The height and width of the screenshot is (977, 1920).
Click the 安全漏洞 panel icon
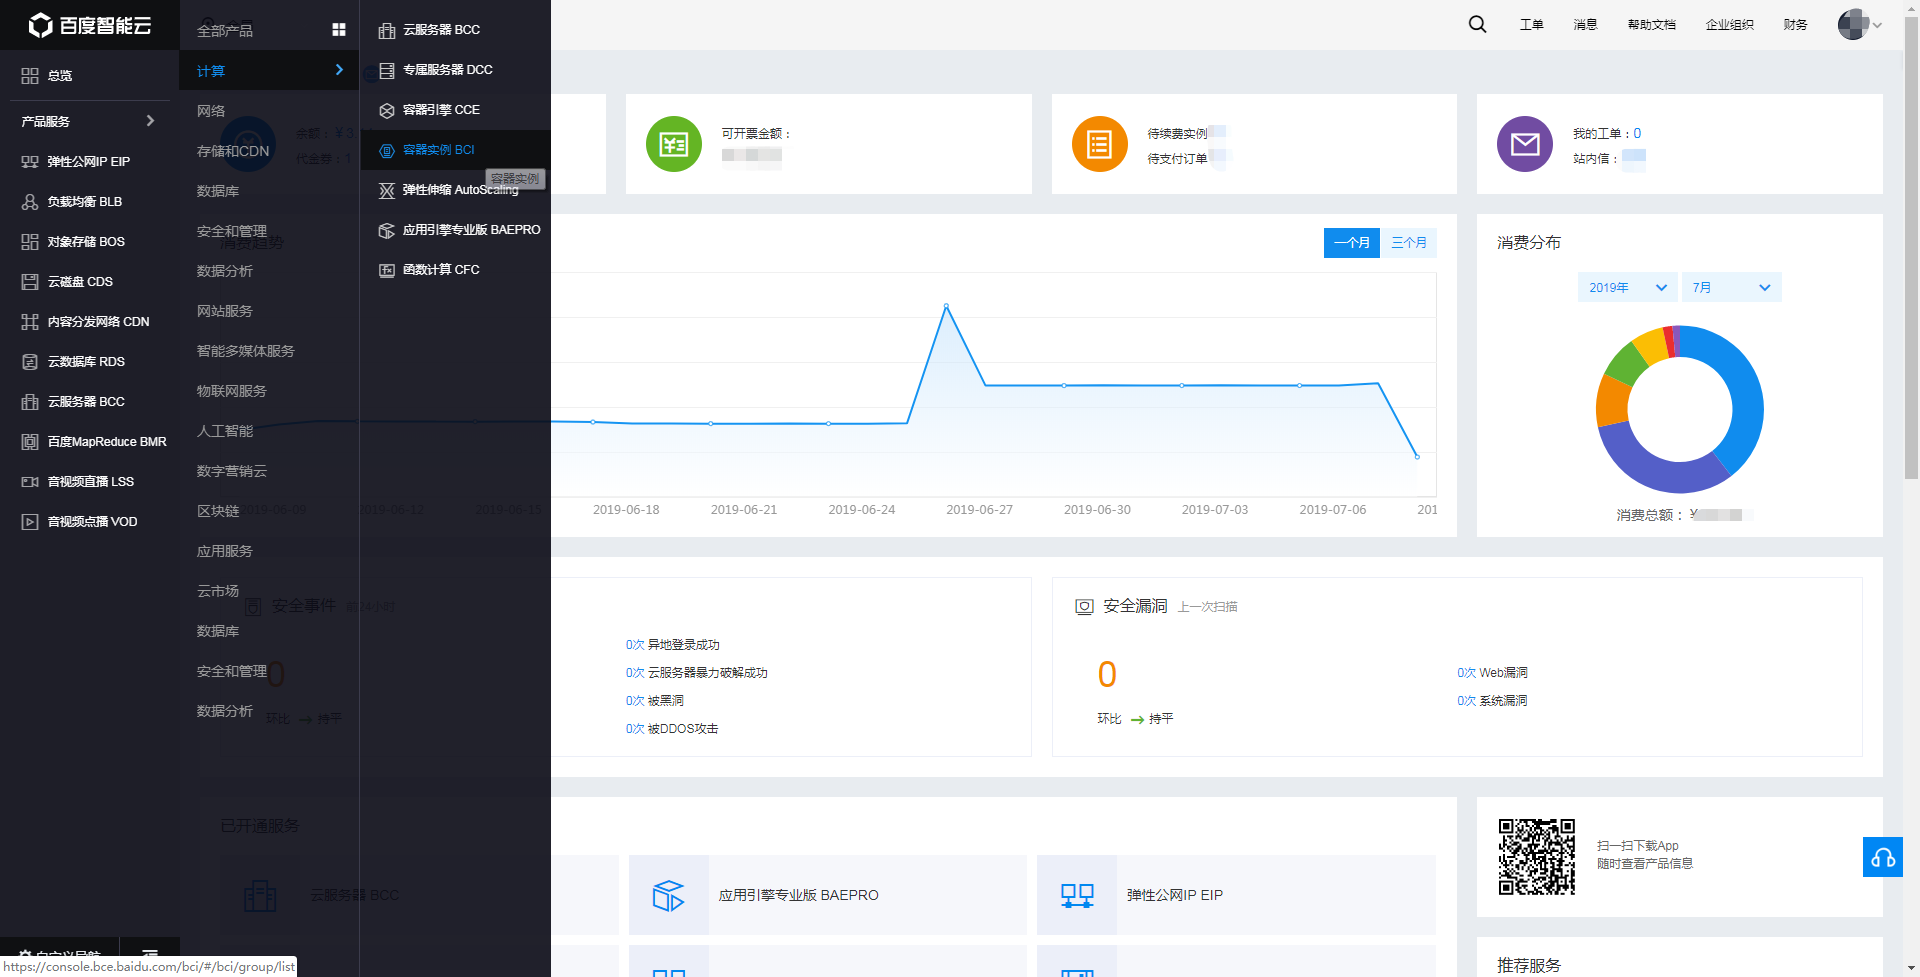coord(1084,607)
